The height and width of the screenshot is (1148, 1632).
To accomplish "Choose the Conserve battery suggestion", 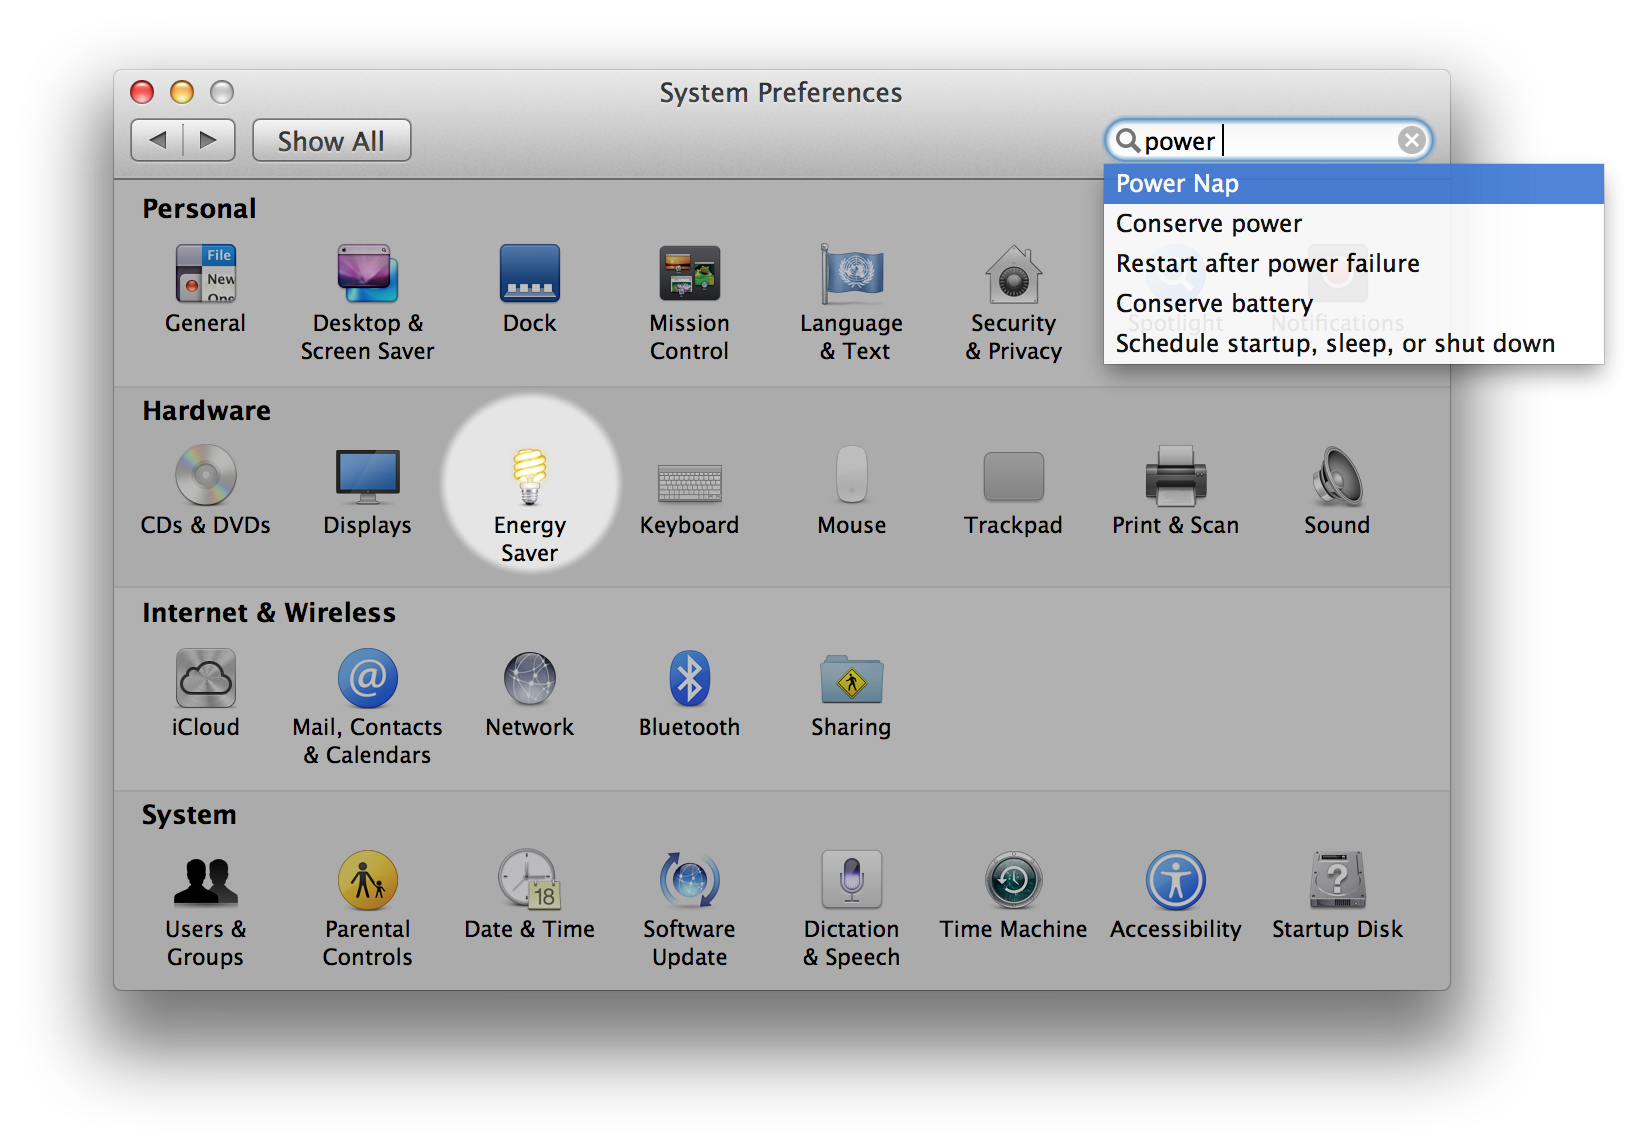I will [1354, 304].
